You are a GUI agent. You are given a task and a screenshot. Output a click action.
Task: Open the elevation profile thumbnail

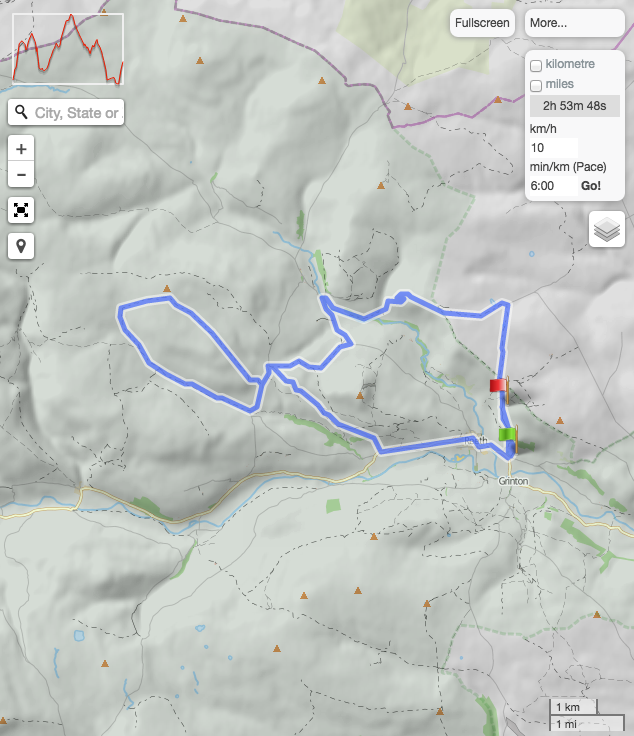(68, 49)
